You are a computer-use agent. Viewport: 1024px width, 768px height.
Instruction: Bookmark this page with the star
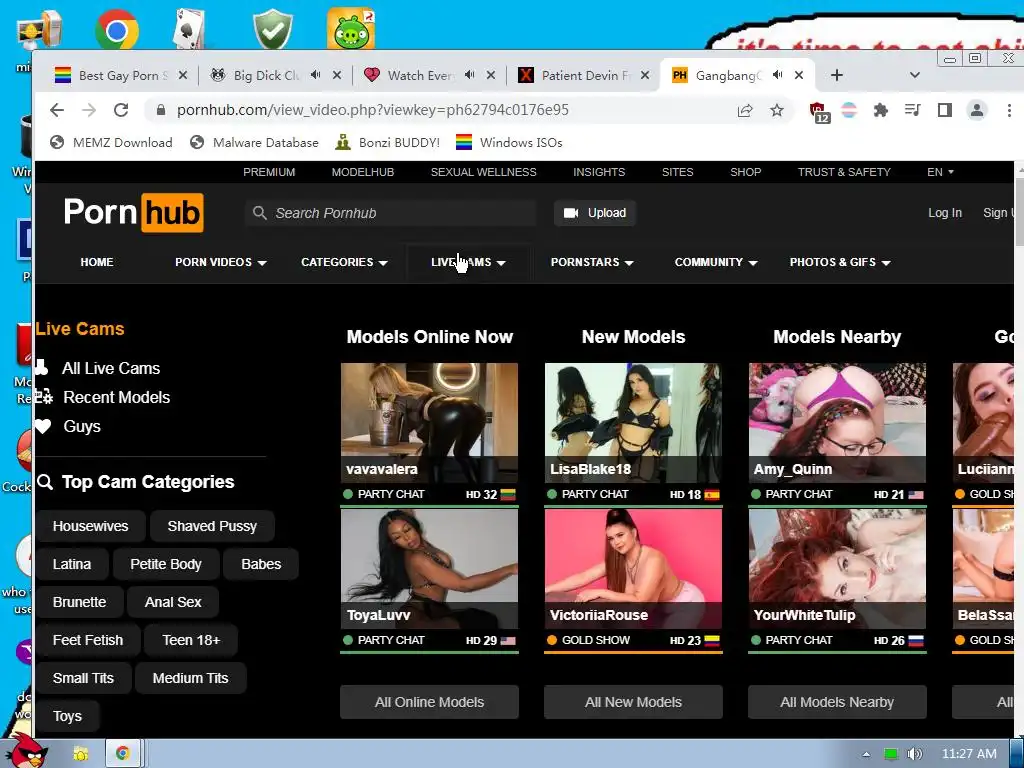tap(776, 110)
